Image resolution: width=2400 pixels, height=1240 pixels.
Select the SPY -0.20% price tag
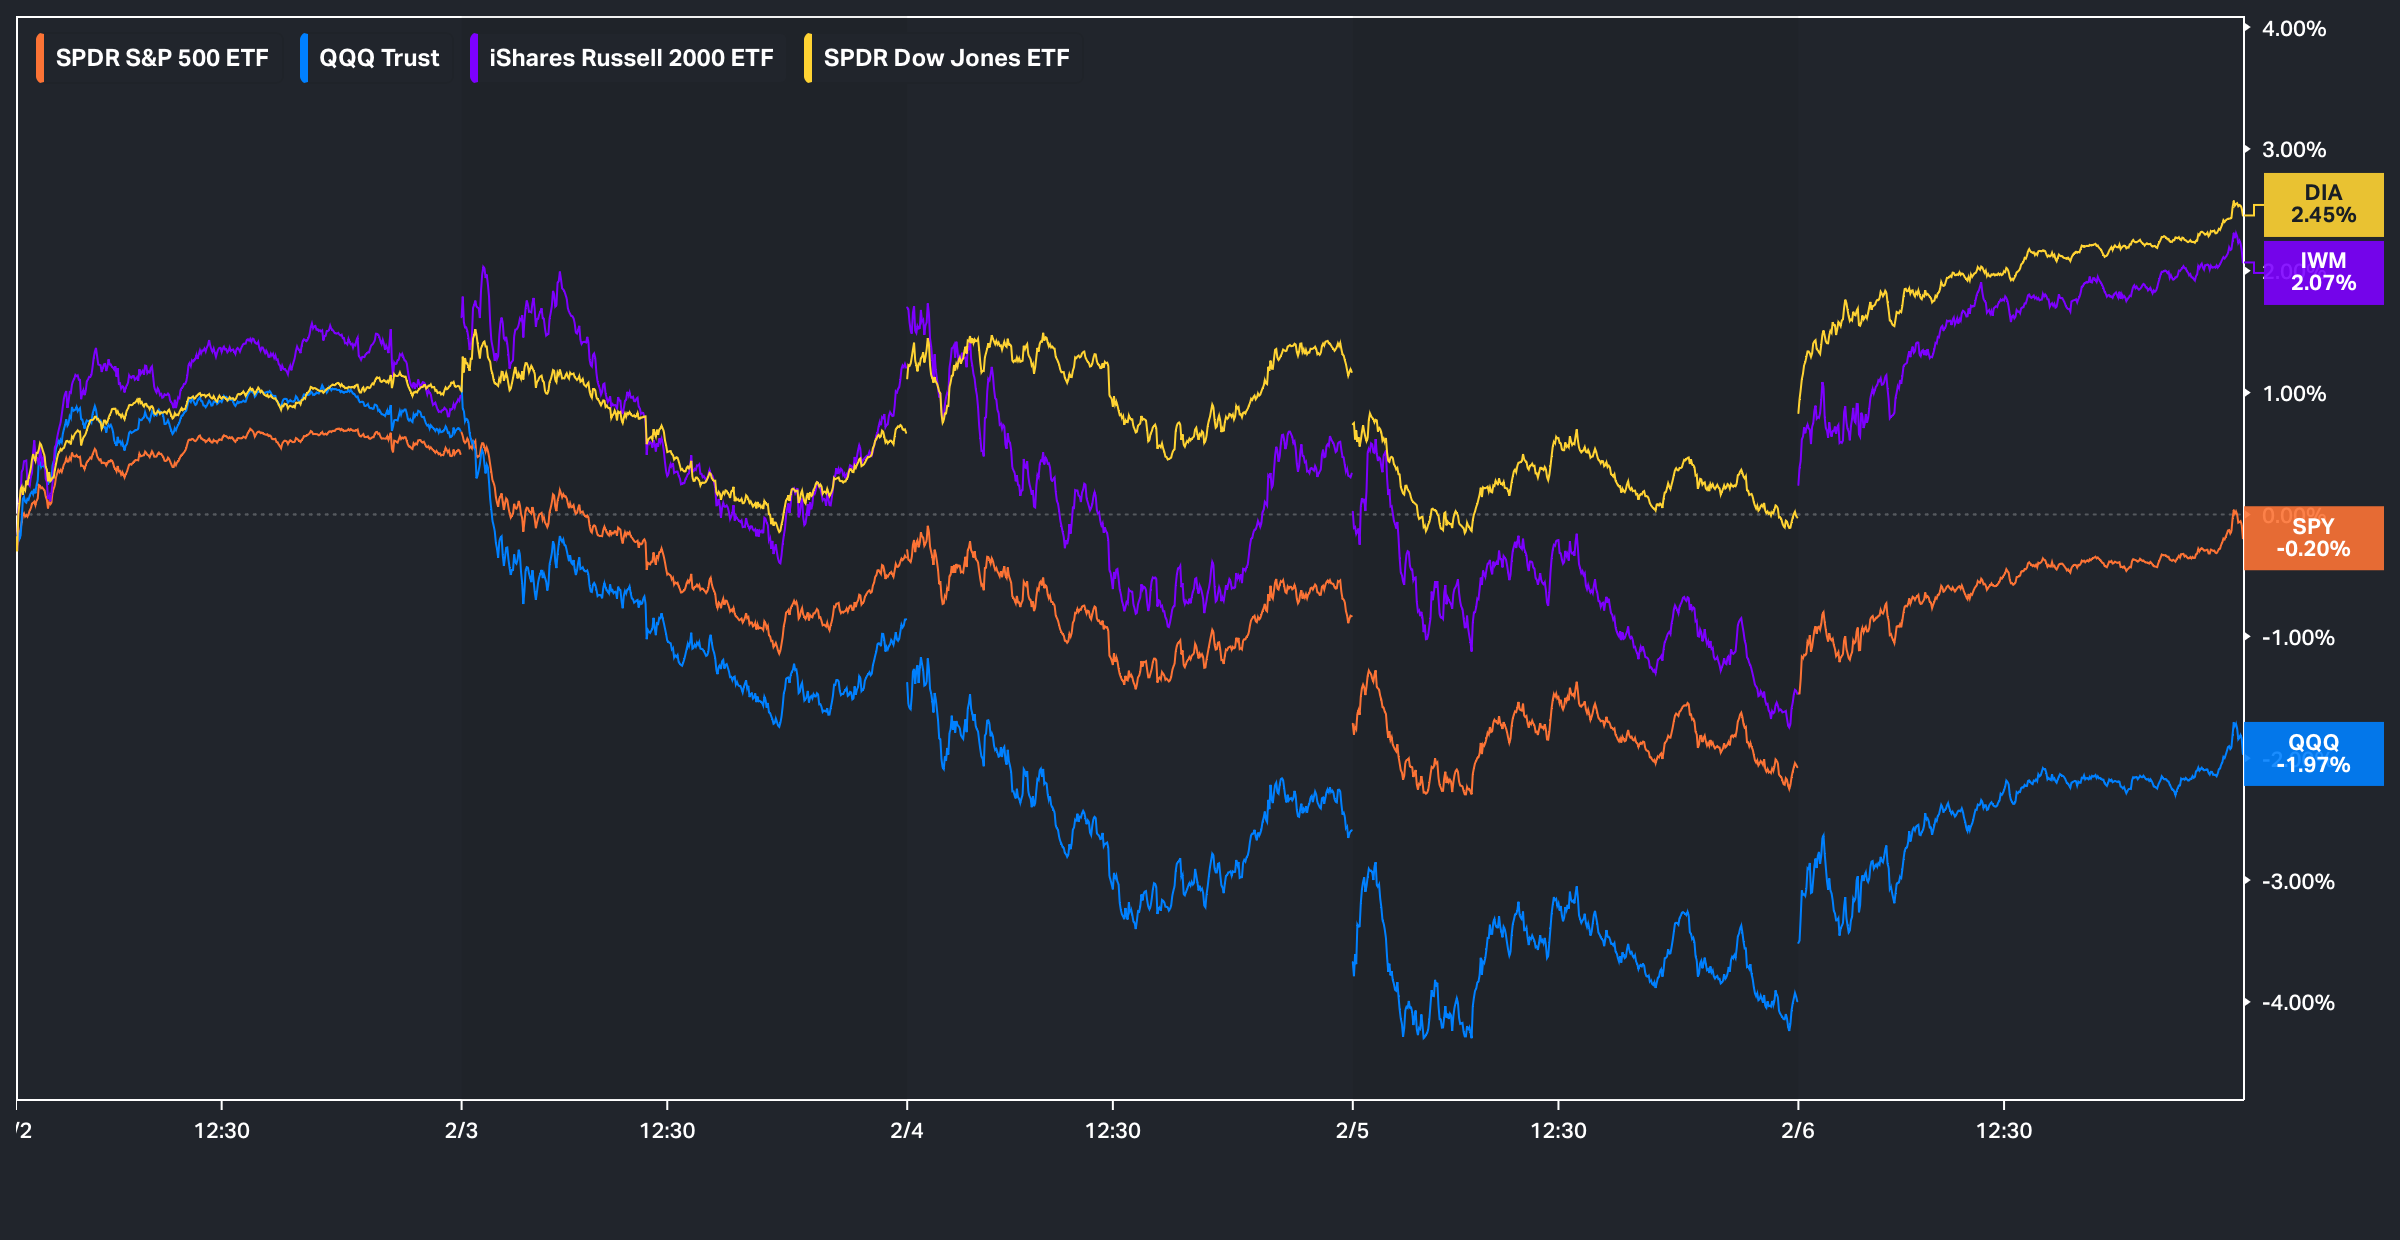point(2313,538)
